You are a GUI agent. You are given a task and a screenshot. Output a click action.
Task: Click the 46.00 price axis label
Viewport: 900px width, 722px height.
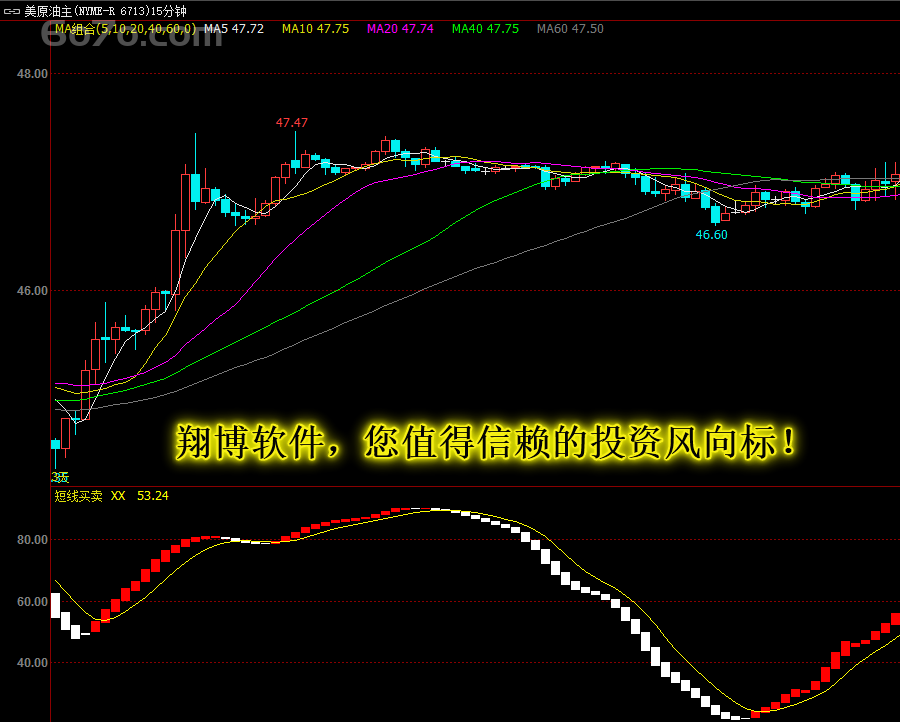click(32, 290)
